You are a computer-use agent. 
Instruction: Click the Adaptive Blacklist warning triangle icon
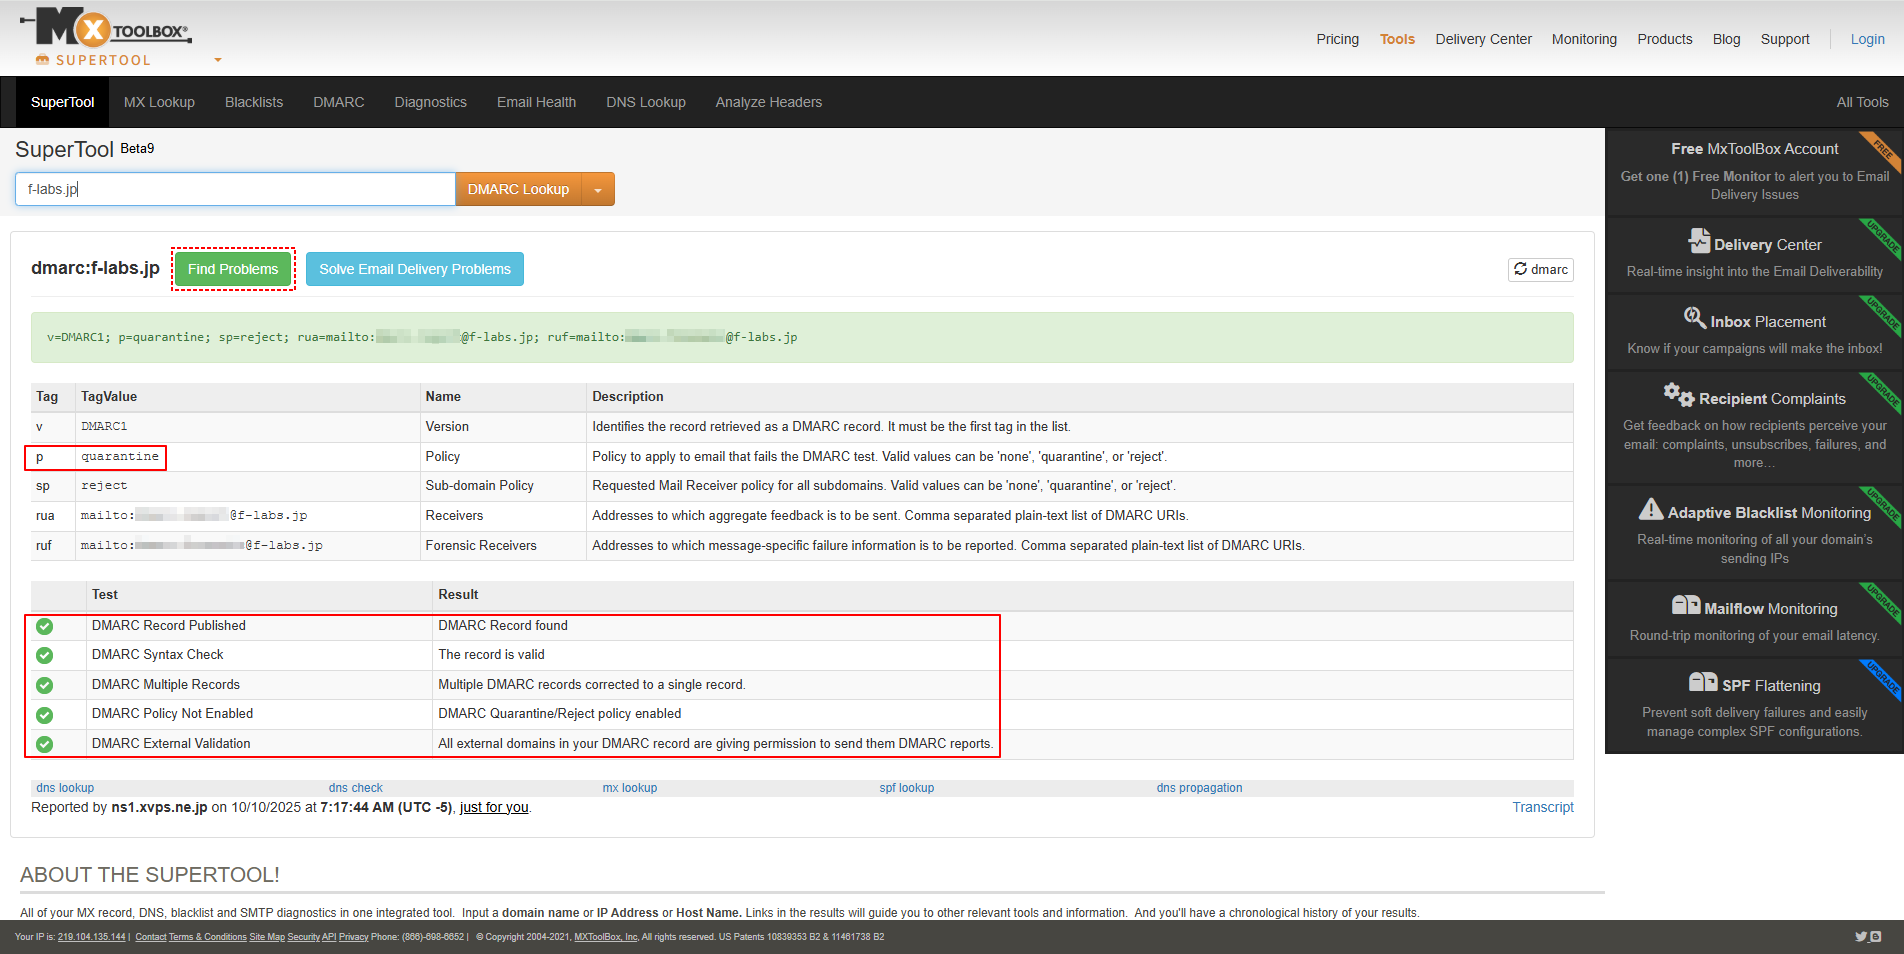[x=1651, y=510]
